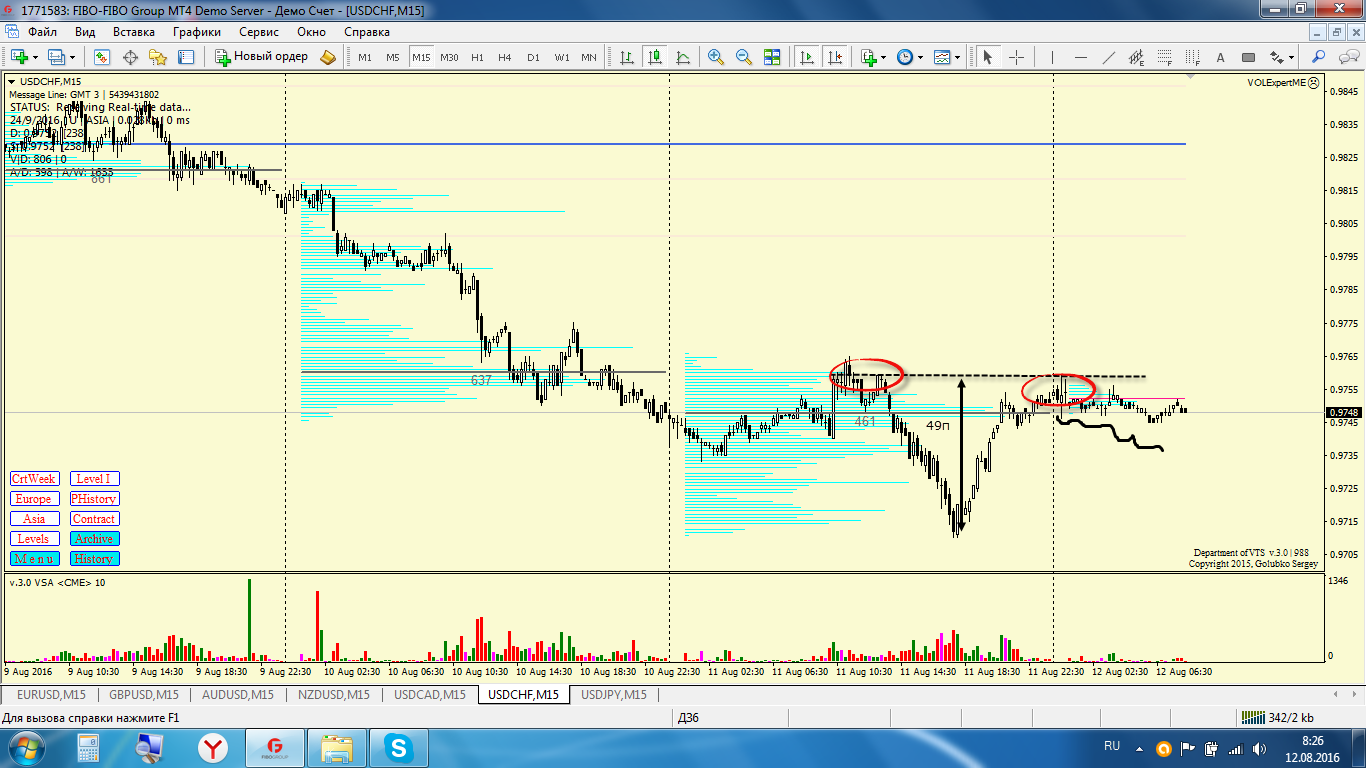
Task: Switch chart to line chart icon
Action: pyautogui.click(x=684, y=57)
